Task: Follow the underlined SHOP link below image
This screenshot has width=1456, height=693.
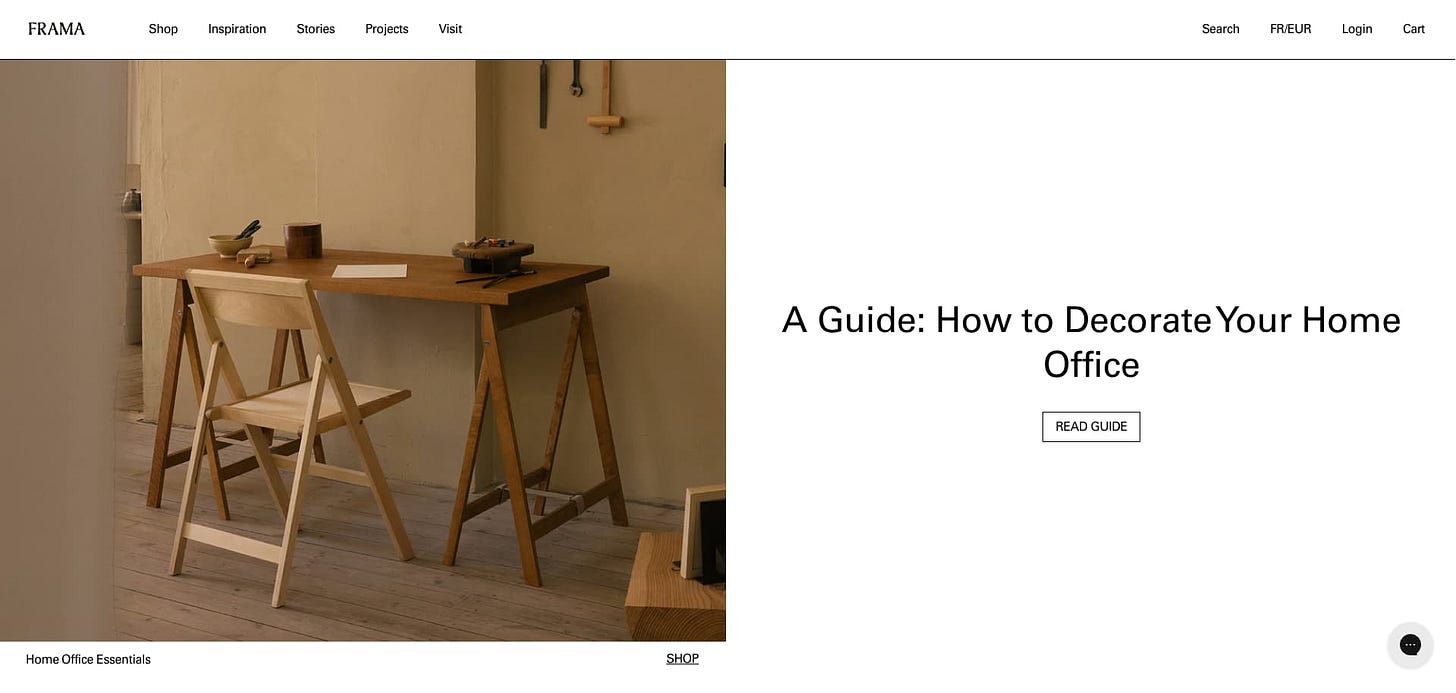Action: pos(682,659)
